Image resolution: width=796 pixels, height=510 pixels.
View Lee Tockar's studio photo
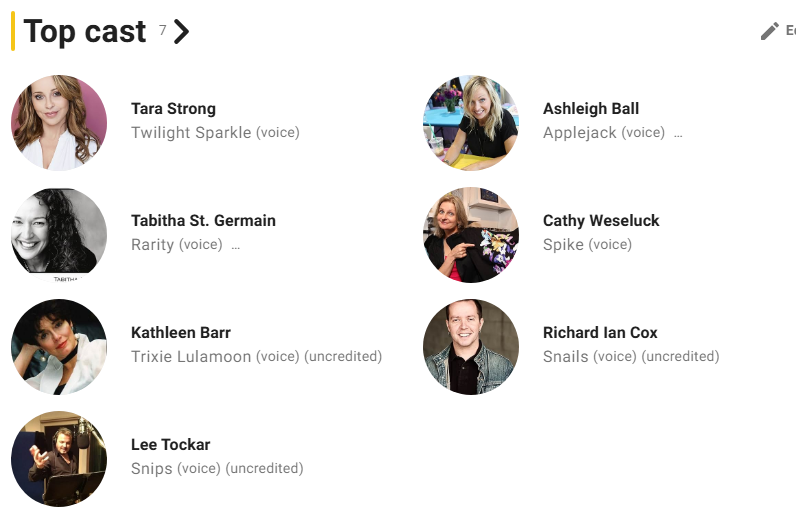(59, 459)
